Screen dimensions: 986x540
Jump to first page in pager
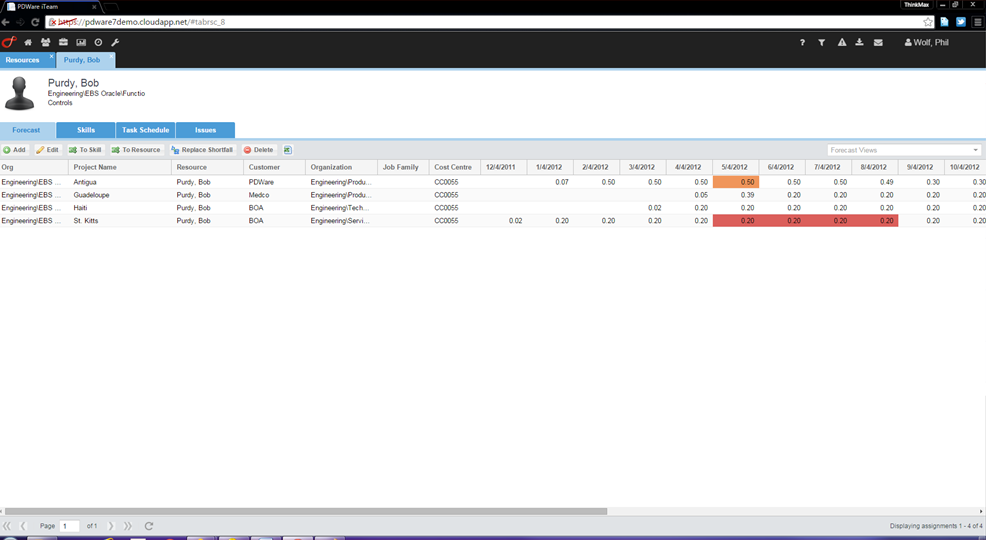tap(7, 526)
